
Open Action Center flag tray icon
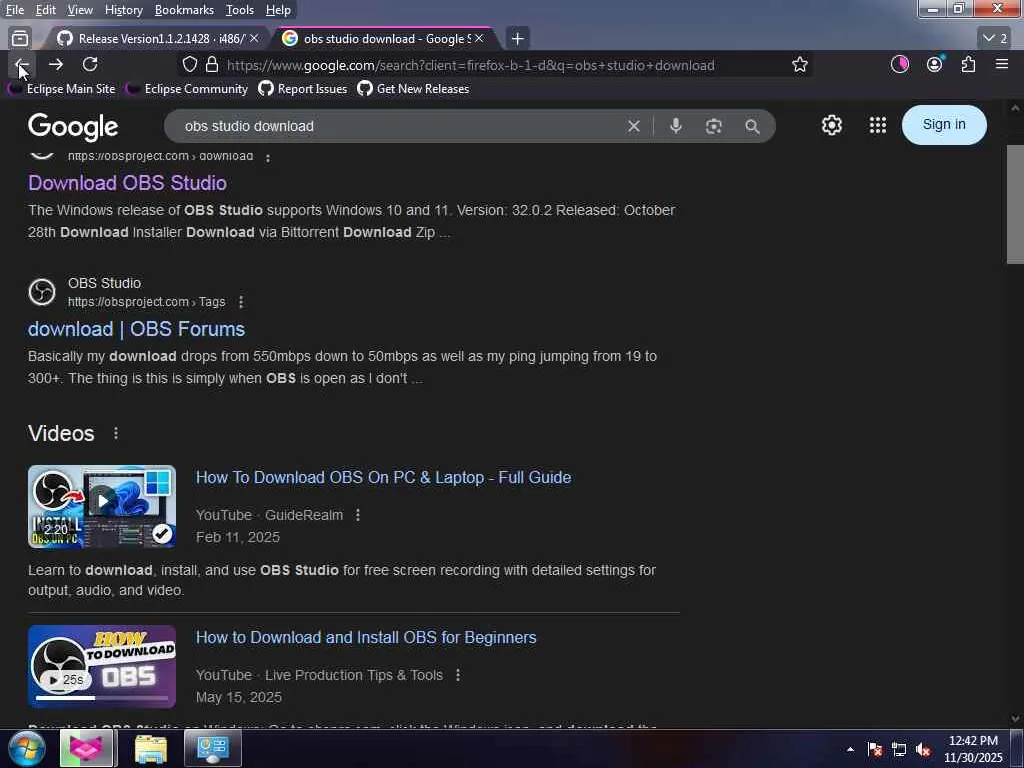(x=875, y=750)
